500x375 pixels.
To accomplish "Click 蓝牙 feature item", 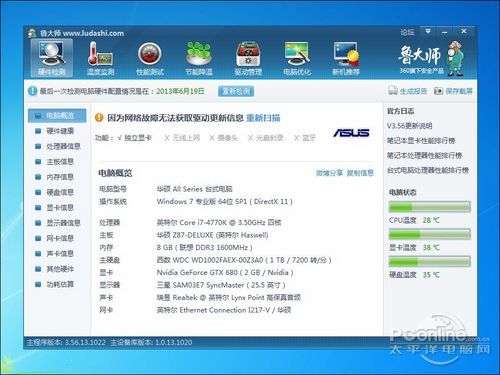I will (x=309, y=138).
